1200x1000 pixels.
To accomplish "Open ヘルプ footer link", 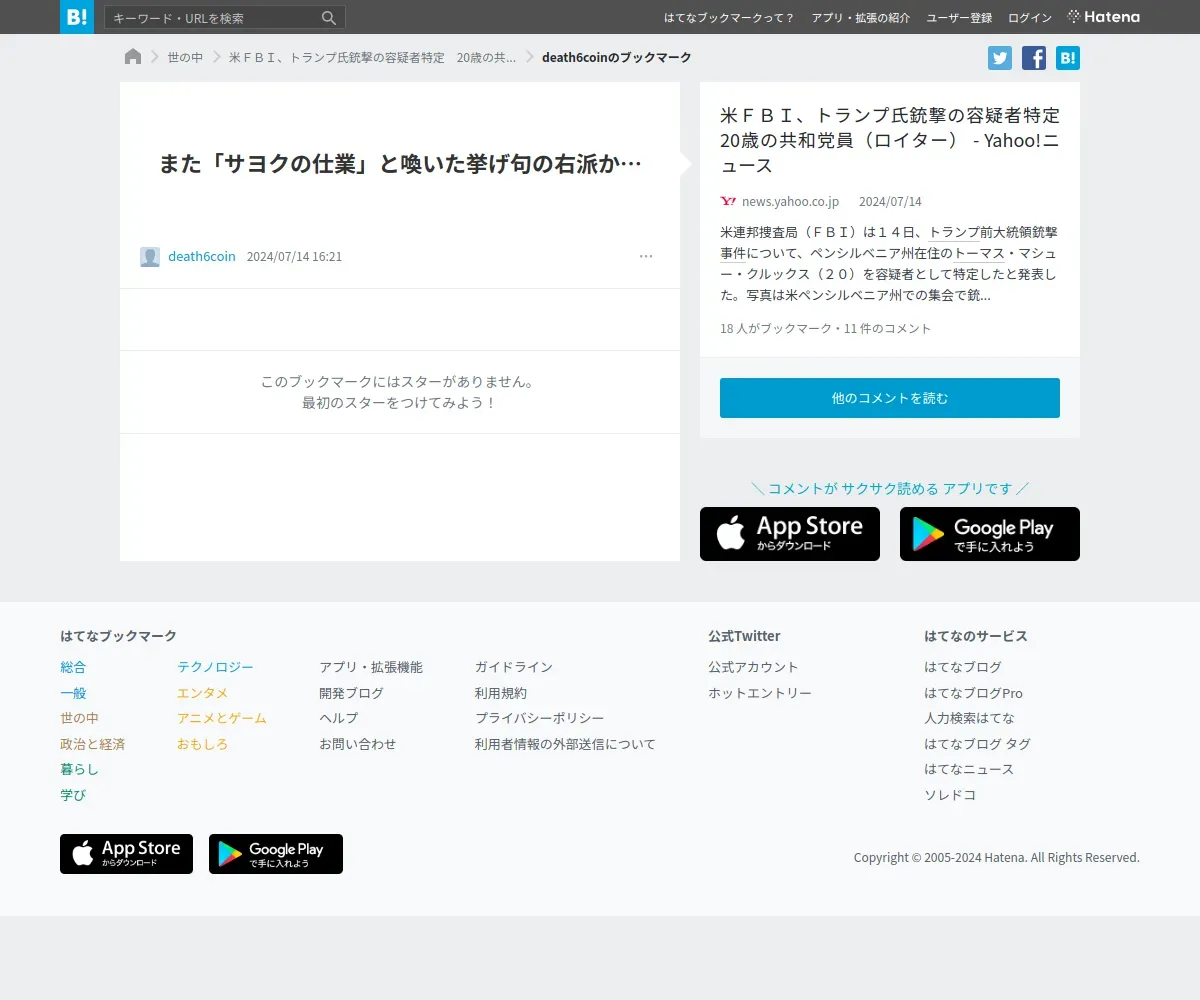I will click(338, 718).
